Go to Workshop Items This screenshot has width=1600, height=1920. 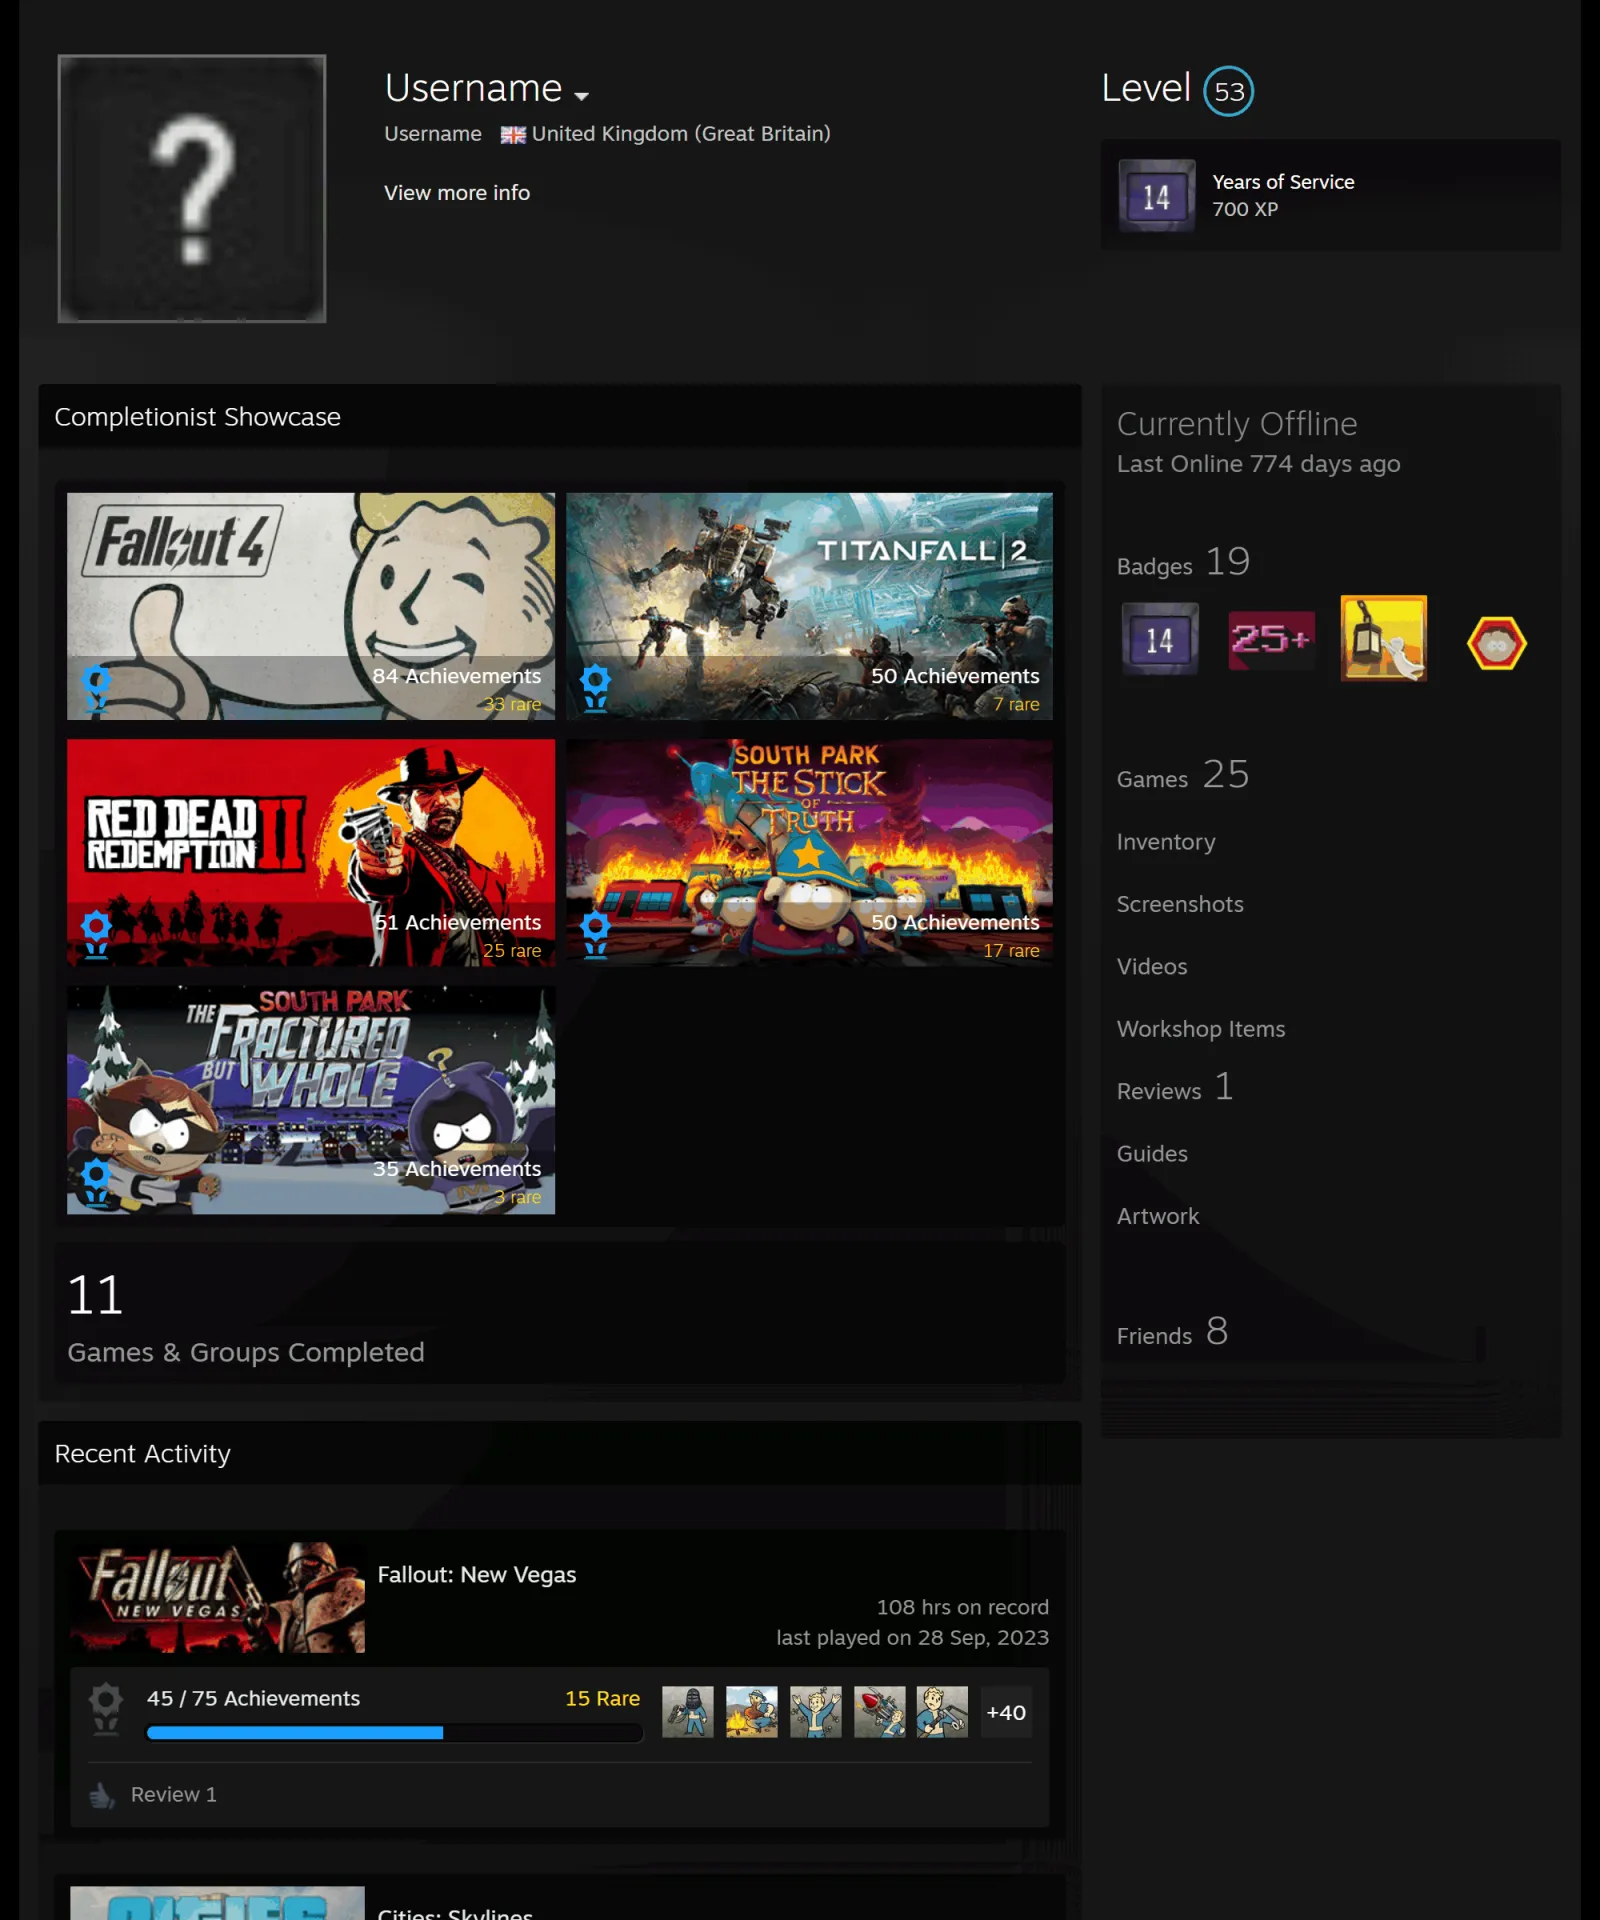point(1201,1029)
